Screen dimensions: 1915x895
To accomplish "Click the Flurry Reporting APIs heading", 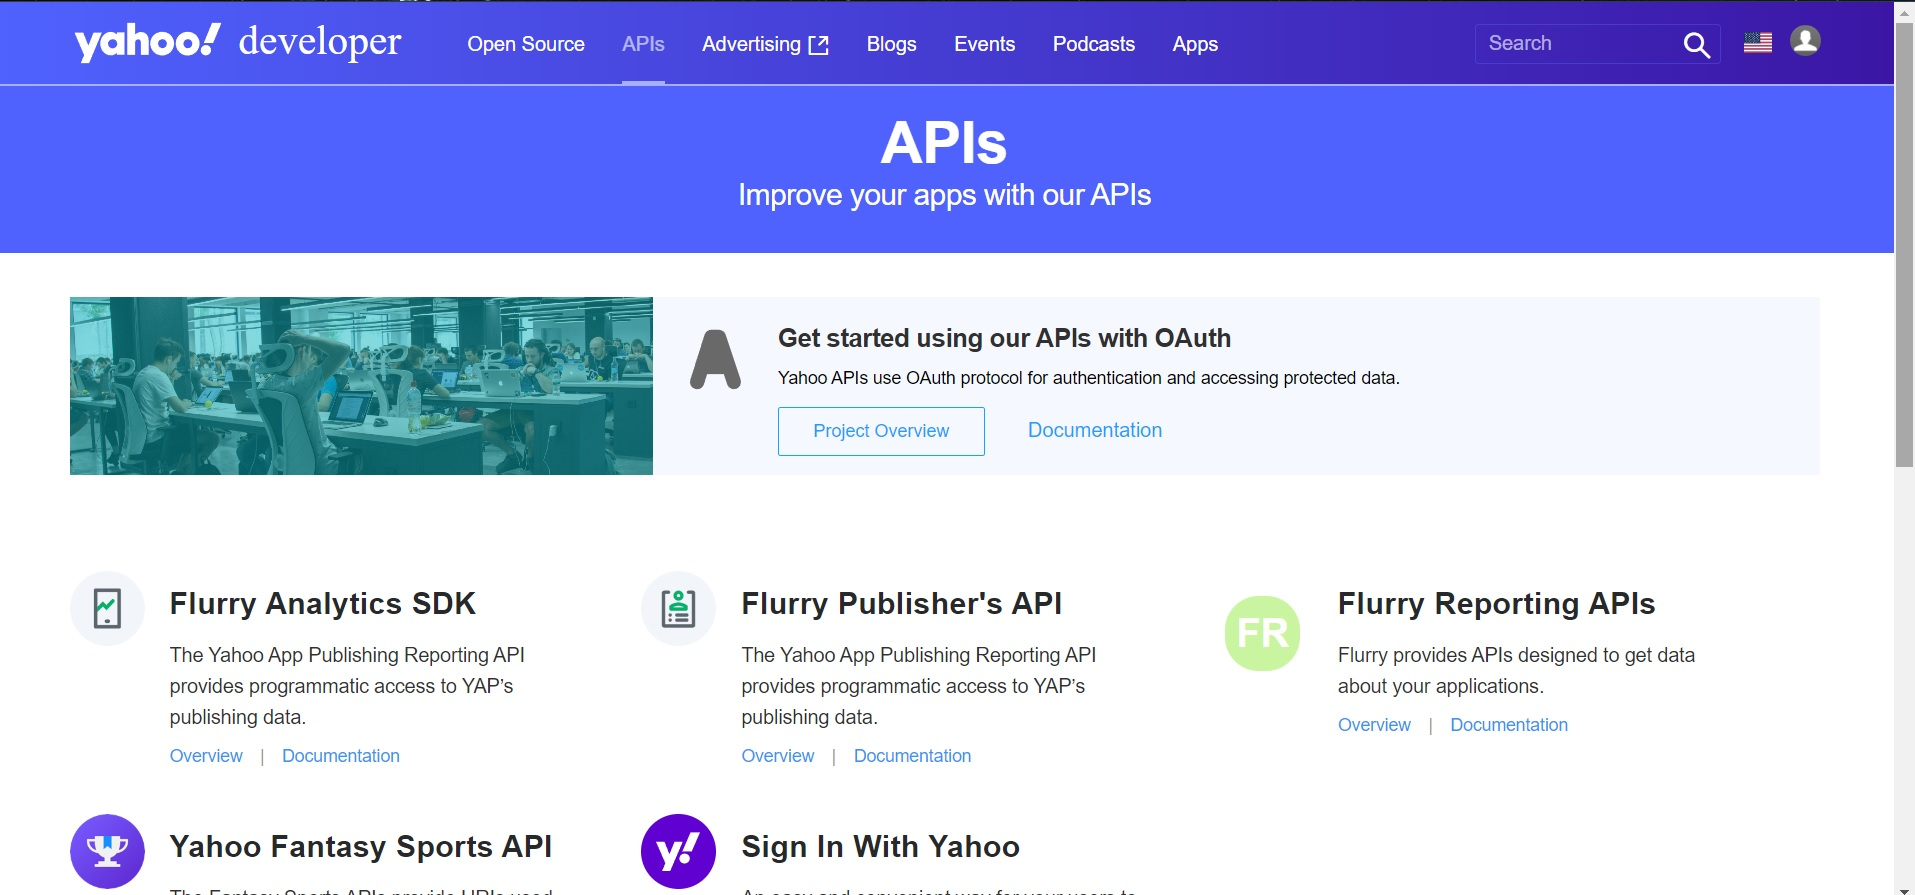I will (x=1496, y=604).
